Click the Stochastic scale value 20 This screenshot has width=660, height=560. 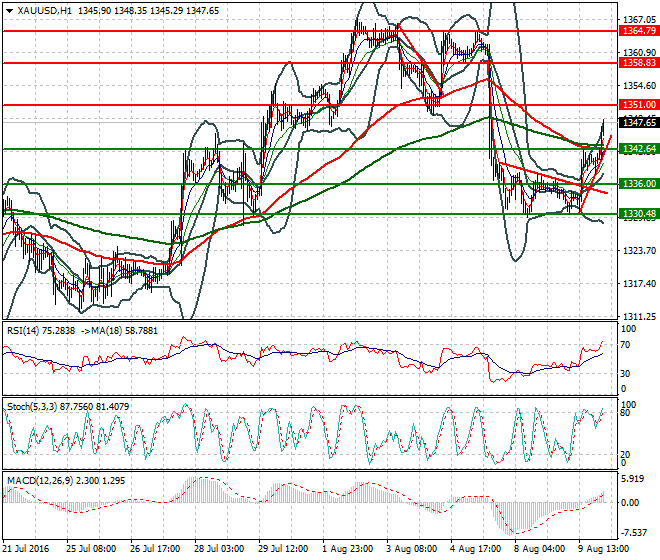point(625,454)
